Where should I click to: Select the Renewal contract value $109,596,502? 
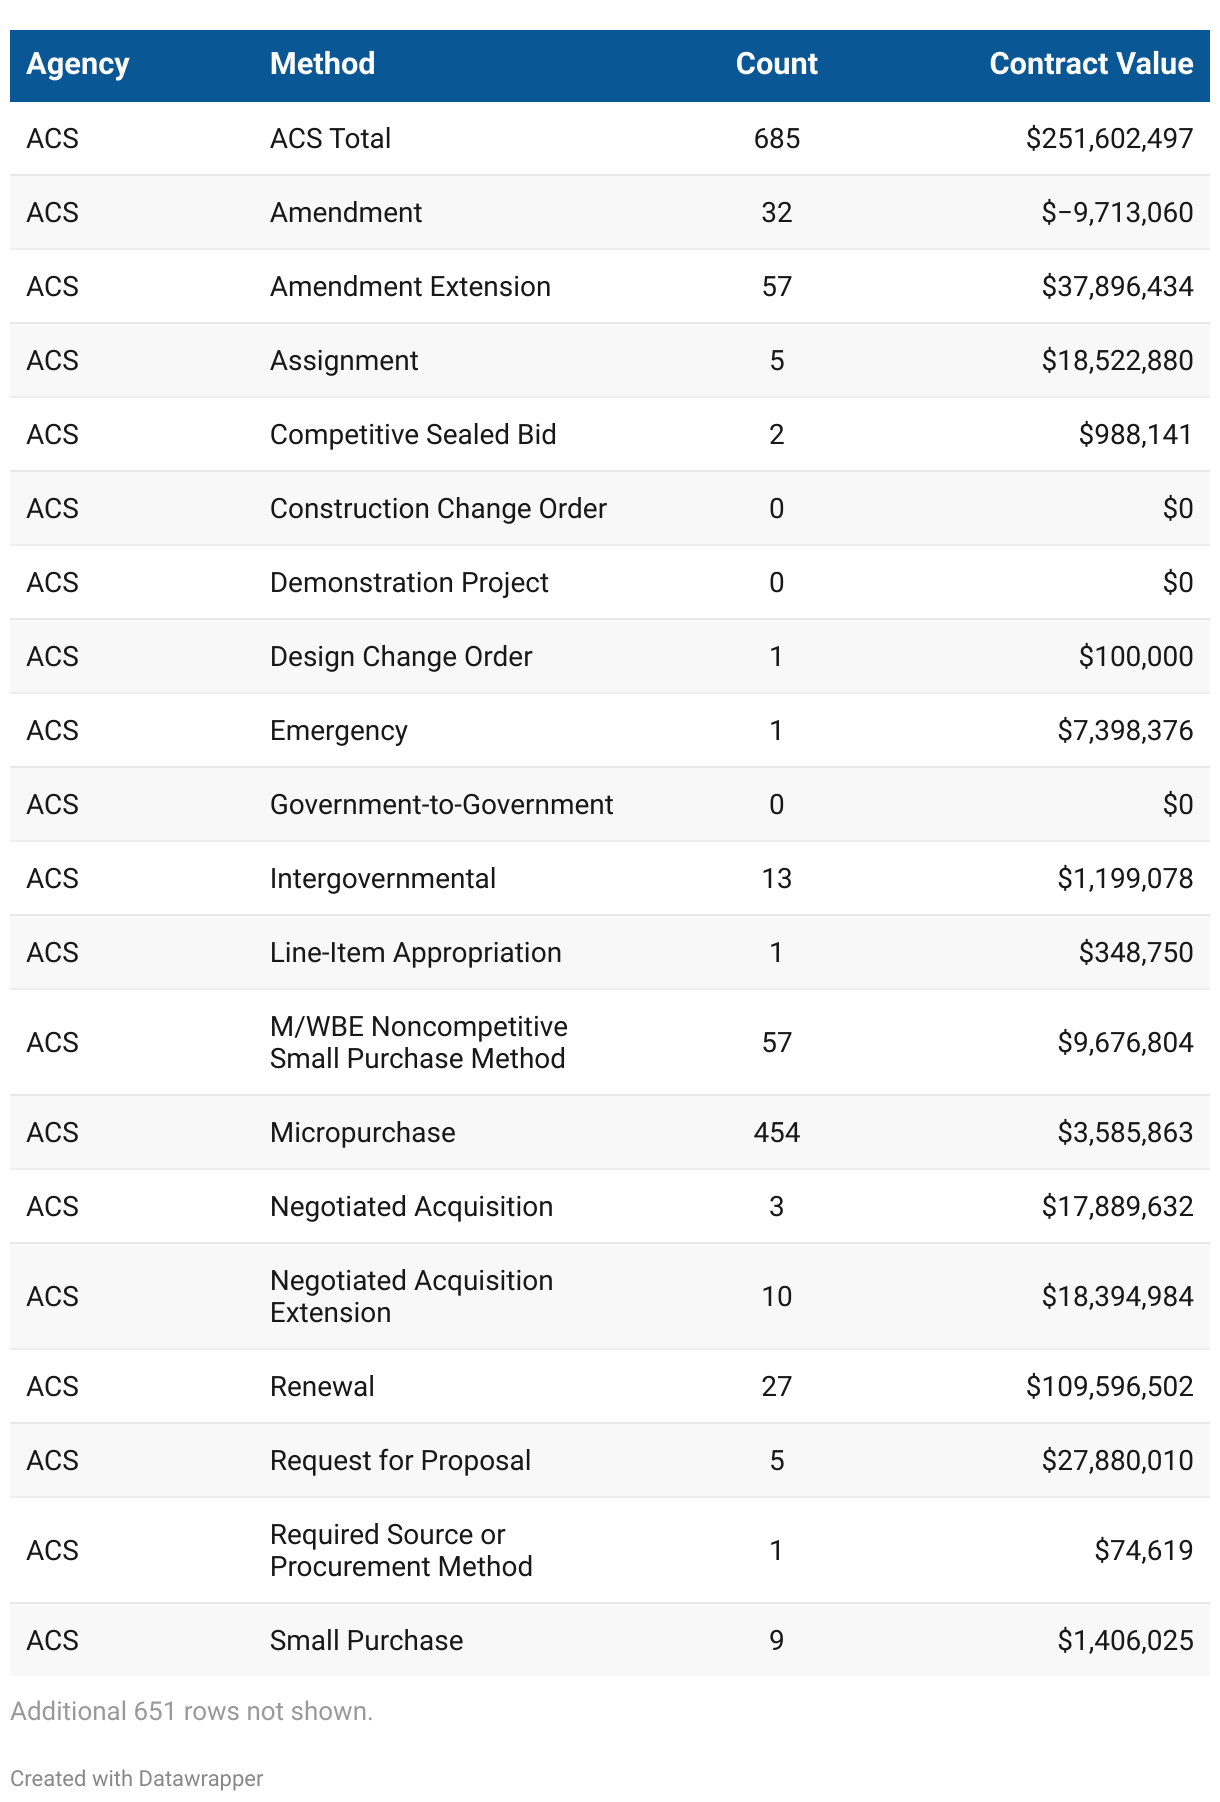[x=1109, y=1386]
